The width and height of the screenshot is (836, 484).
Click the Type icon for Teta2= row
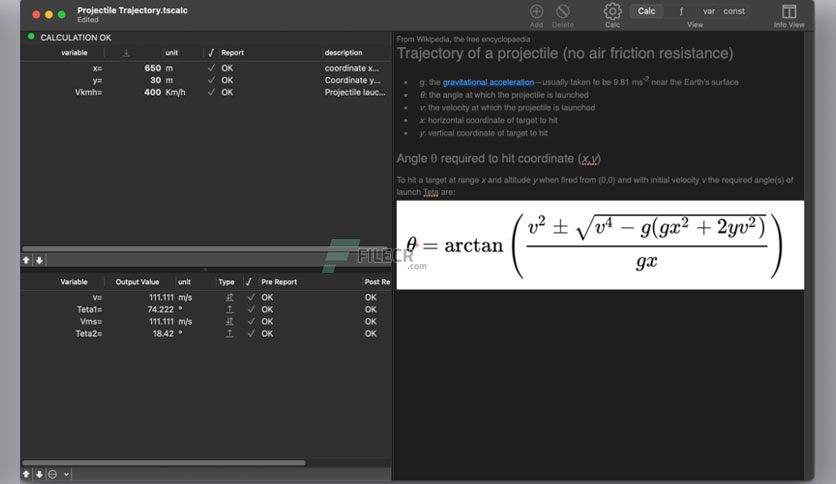point(230,333)
